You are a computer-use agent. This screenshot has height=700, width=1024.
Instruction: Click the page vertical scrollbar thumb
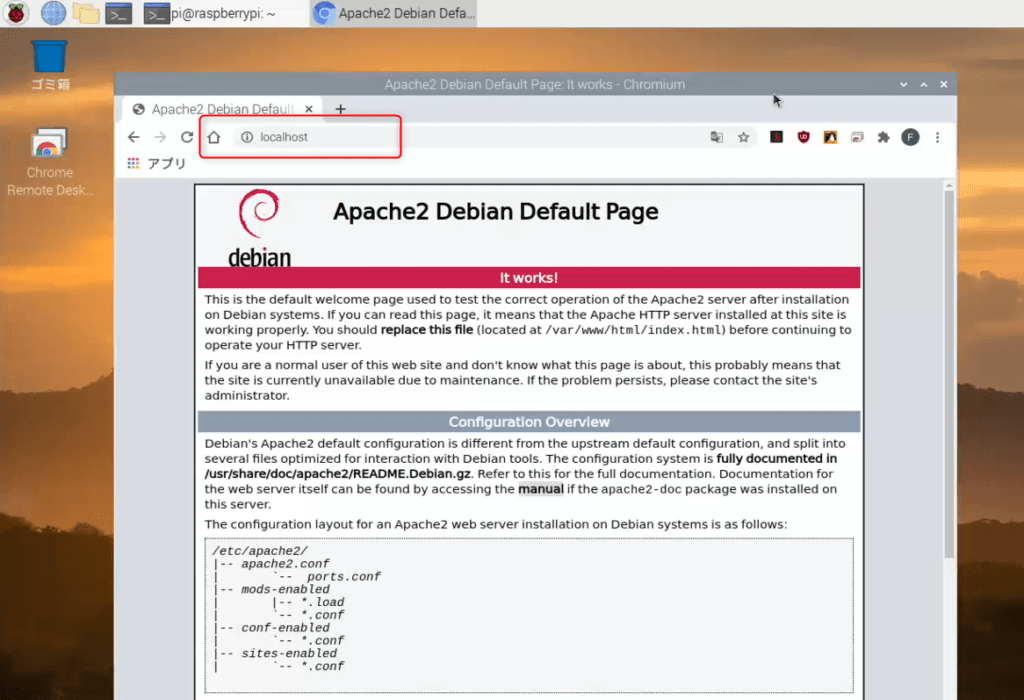click(x=949, y=374)
